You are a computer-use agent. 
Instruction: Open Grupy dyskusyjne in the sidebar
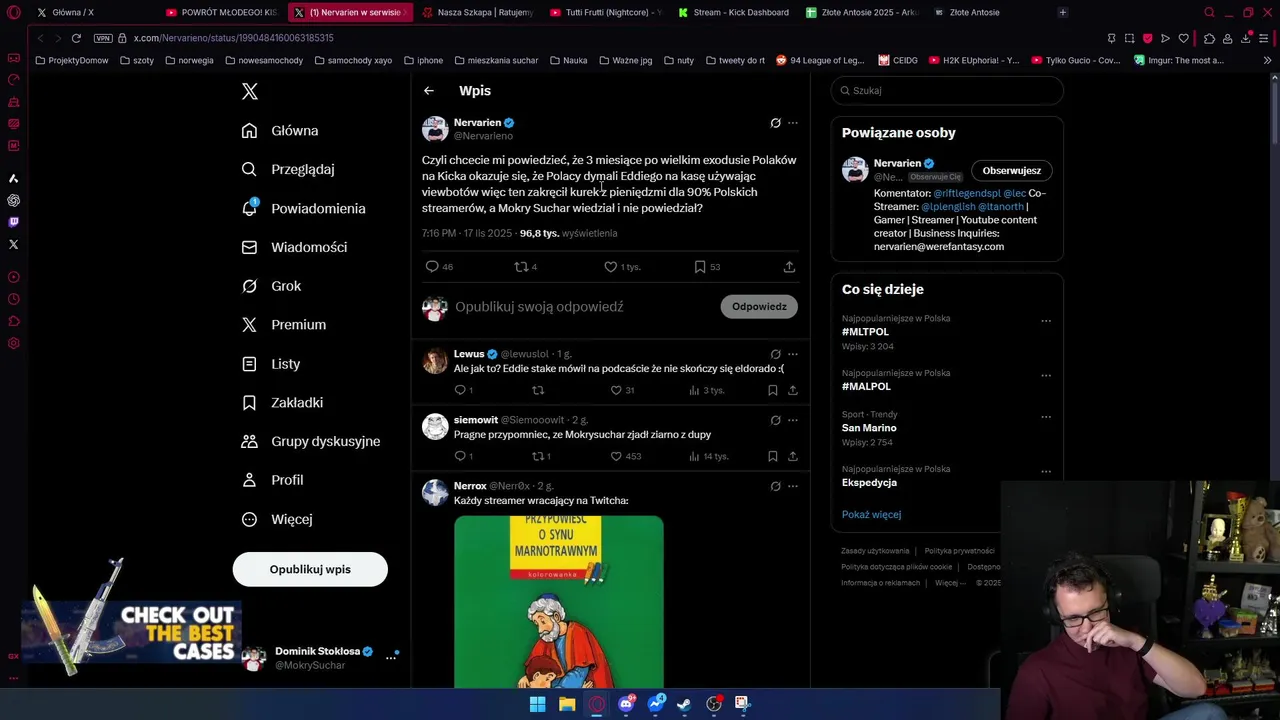coord(311,441)
